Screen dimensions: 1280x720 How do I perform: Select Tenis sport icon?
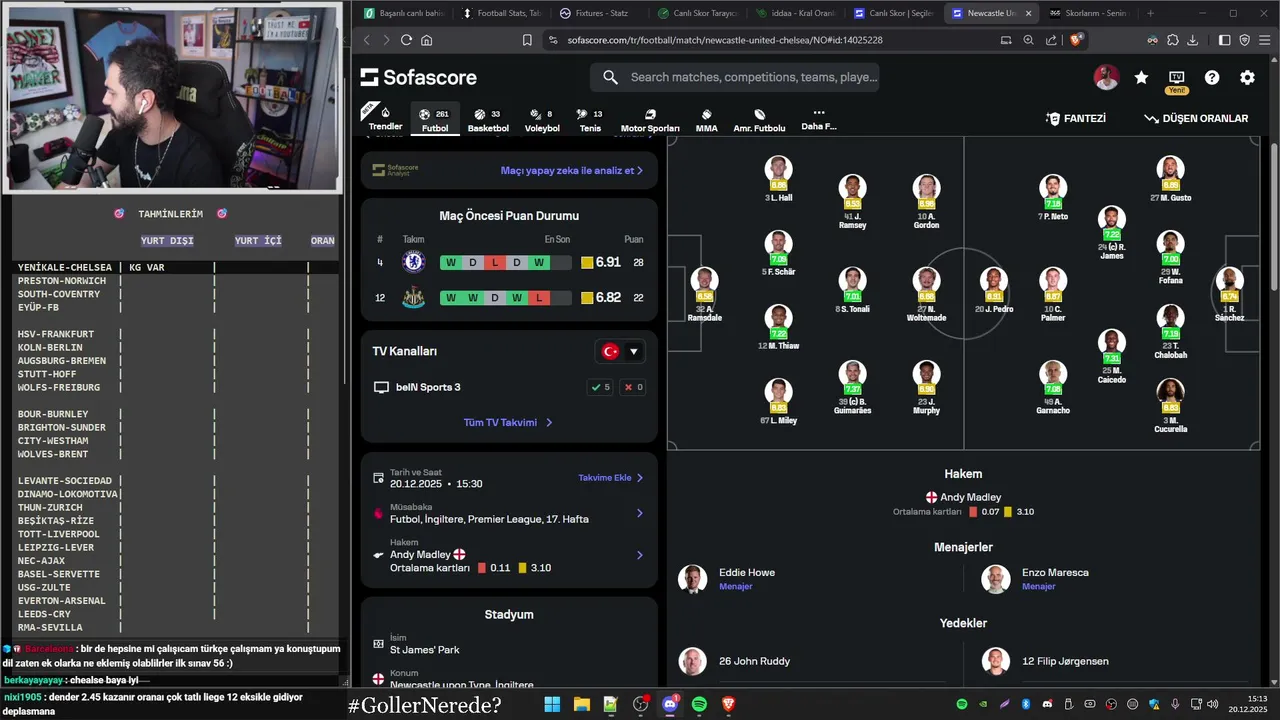(x=590, y=120)
